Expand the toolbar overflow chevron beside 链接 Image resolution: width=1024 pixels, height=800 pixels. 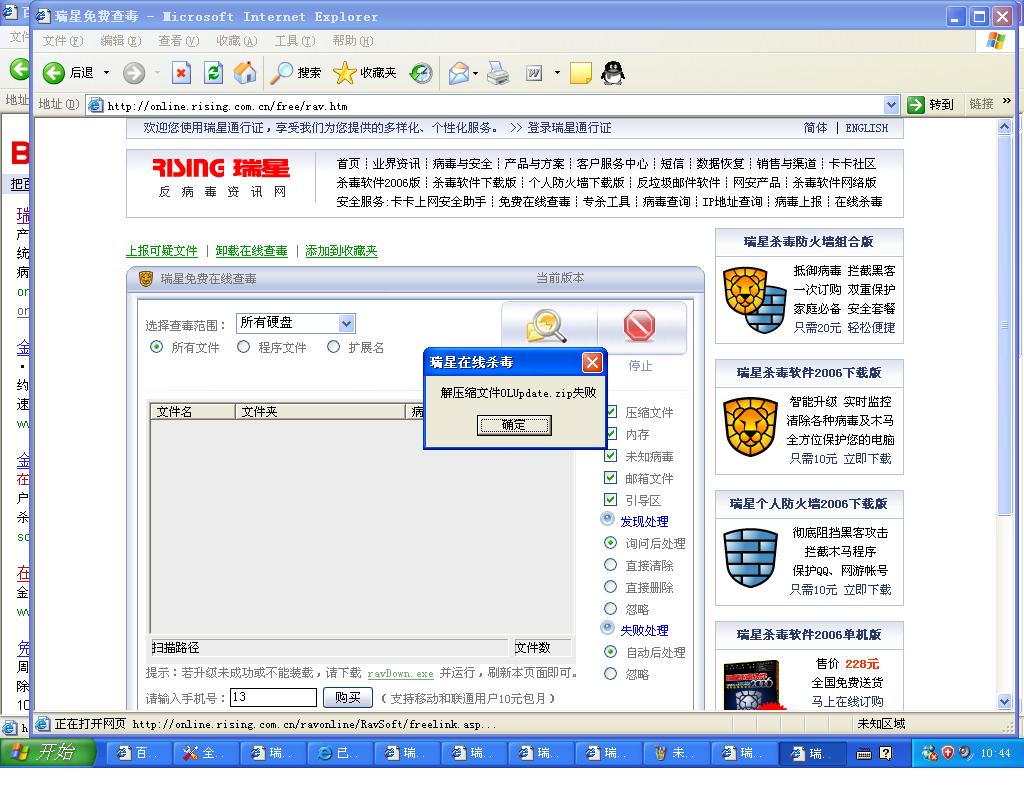[x=1006, y=101]
